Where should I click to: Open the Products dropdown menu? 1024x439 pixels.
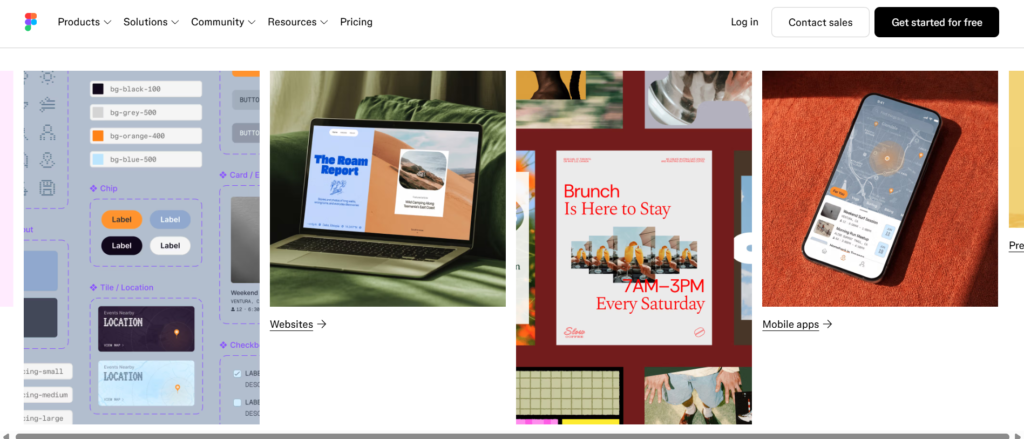click(x=84, y=22)
